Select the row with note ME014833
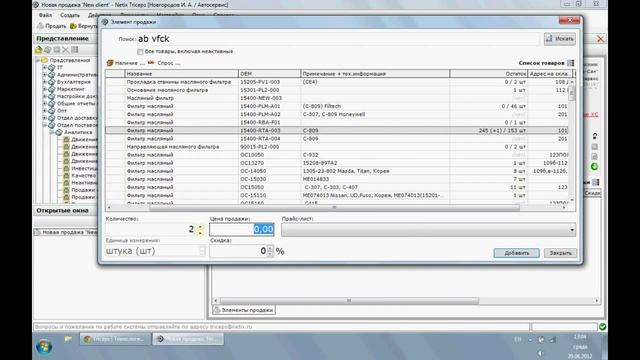Image resolution: width=640 pixels, height=360 pixels. (337, 179)
